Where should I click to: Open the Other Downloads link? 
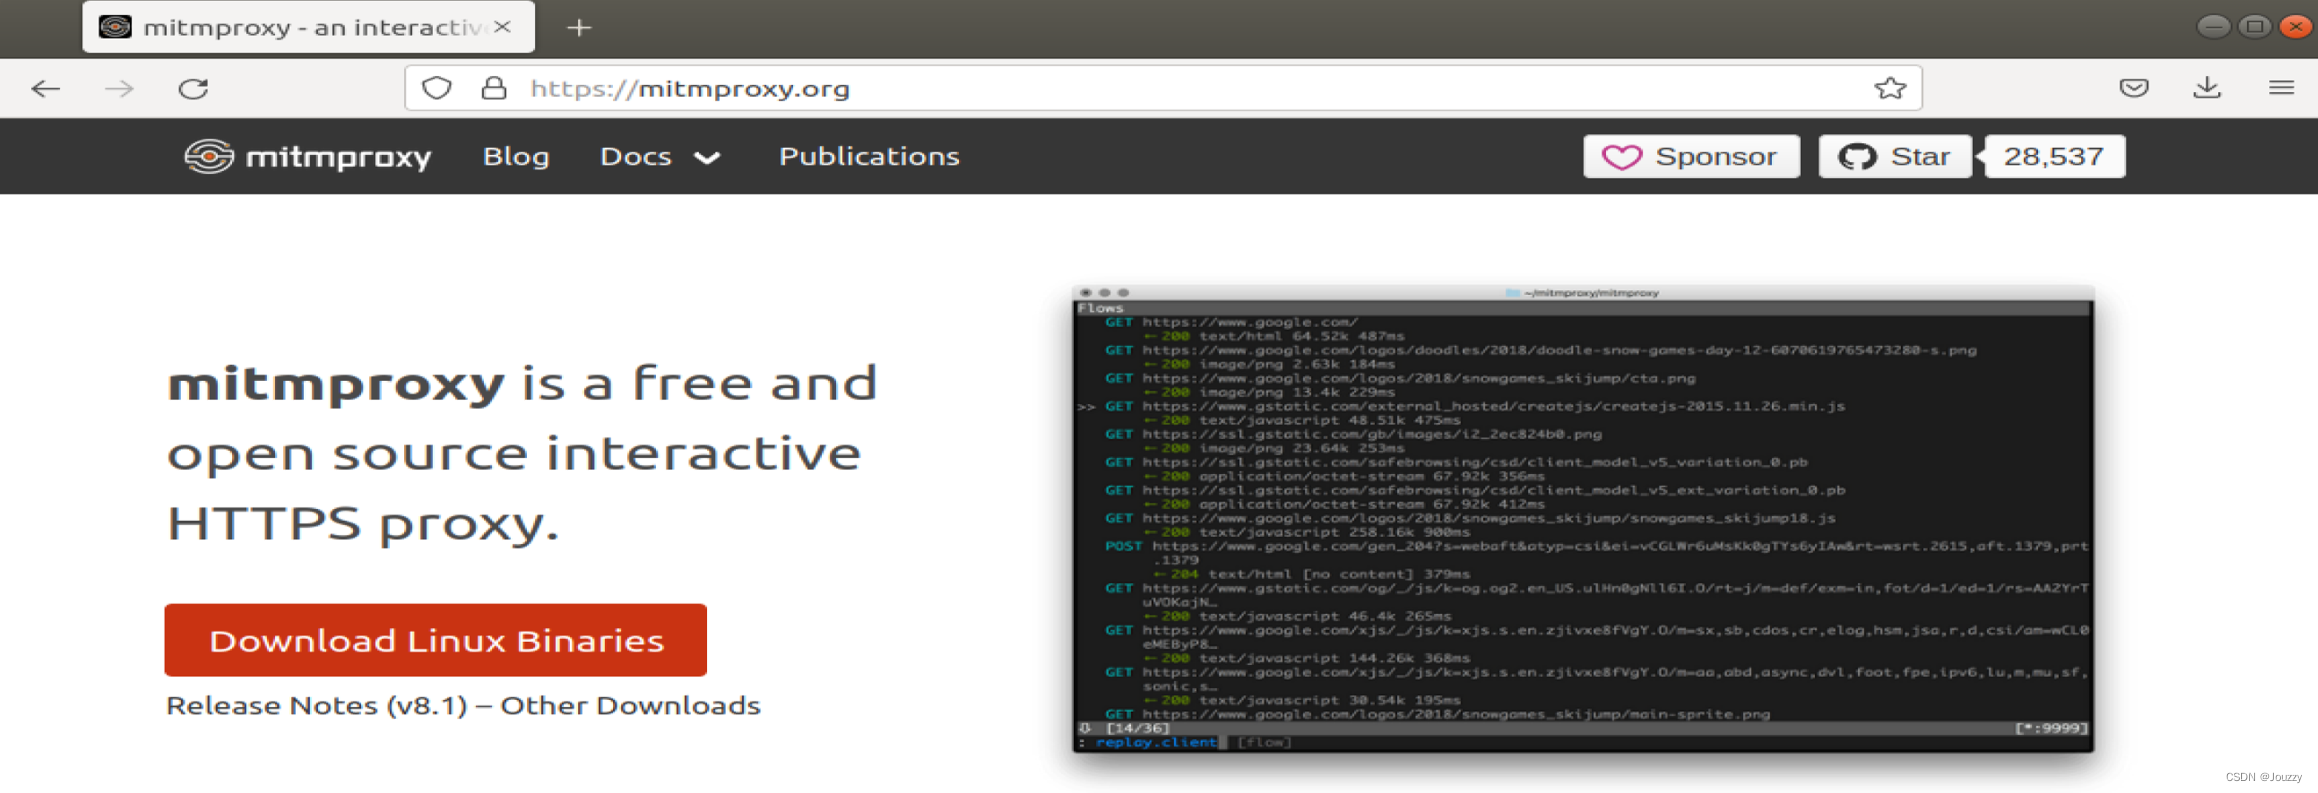(630, 706)
